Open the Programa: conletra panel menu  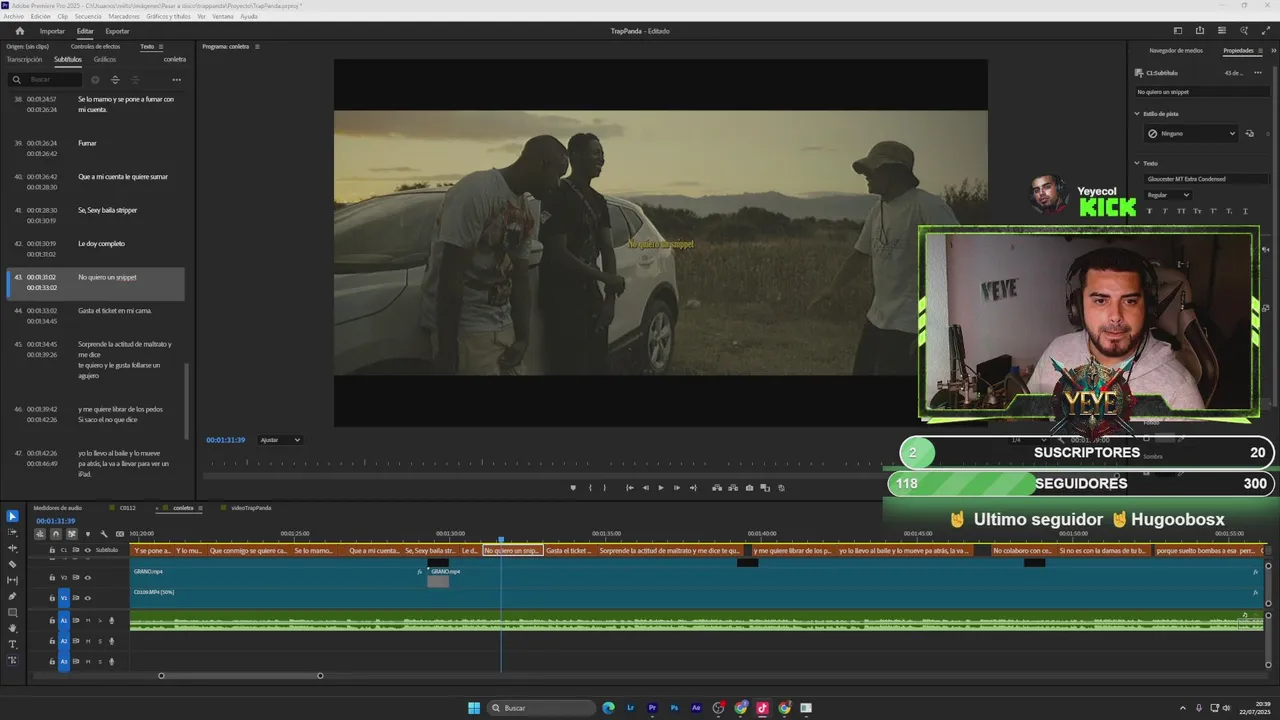[257, 46]
